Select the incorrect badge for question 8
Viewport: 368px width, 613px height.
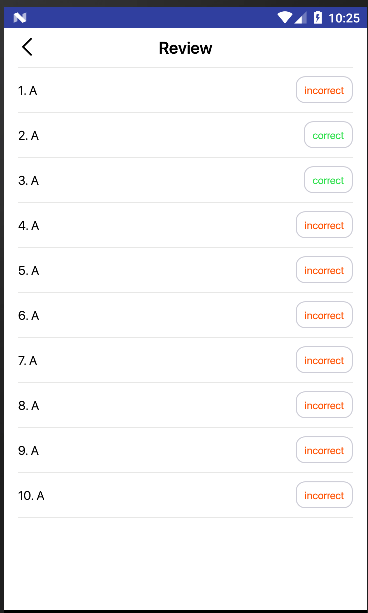pyautogui.click(x=324, y=405)
